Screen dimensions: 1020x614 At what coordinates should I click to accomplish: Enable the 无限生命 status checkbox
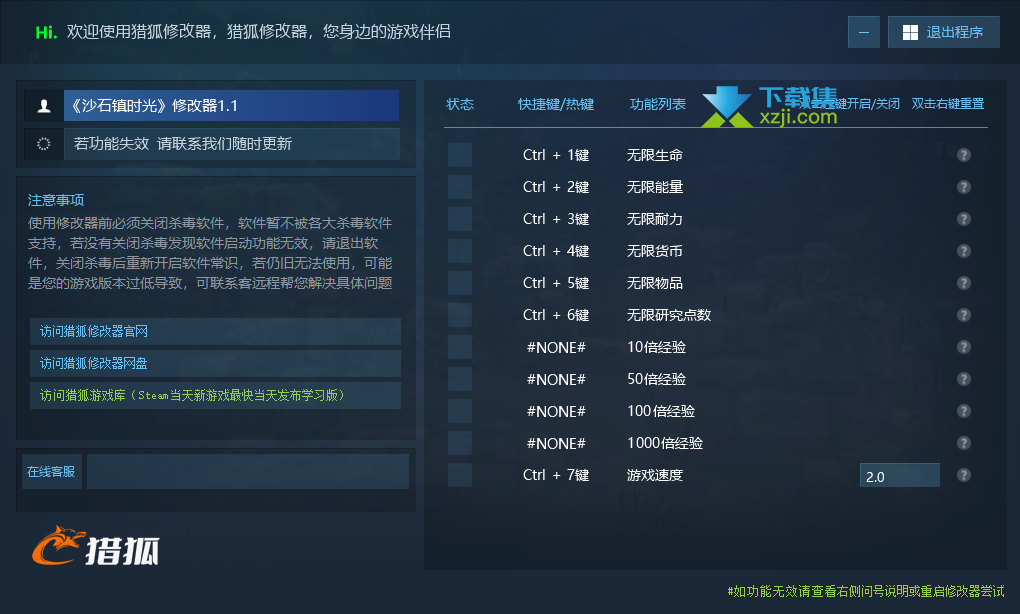pyautogui.click(x=460, y=155)
